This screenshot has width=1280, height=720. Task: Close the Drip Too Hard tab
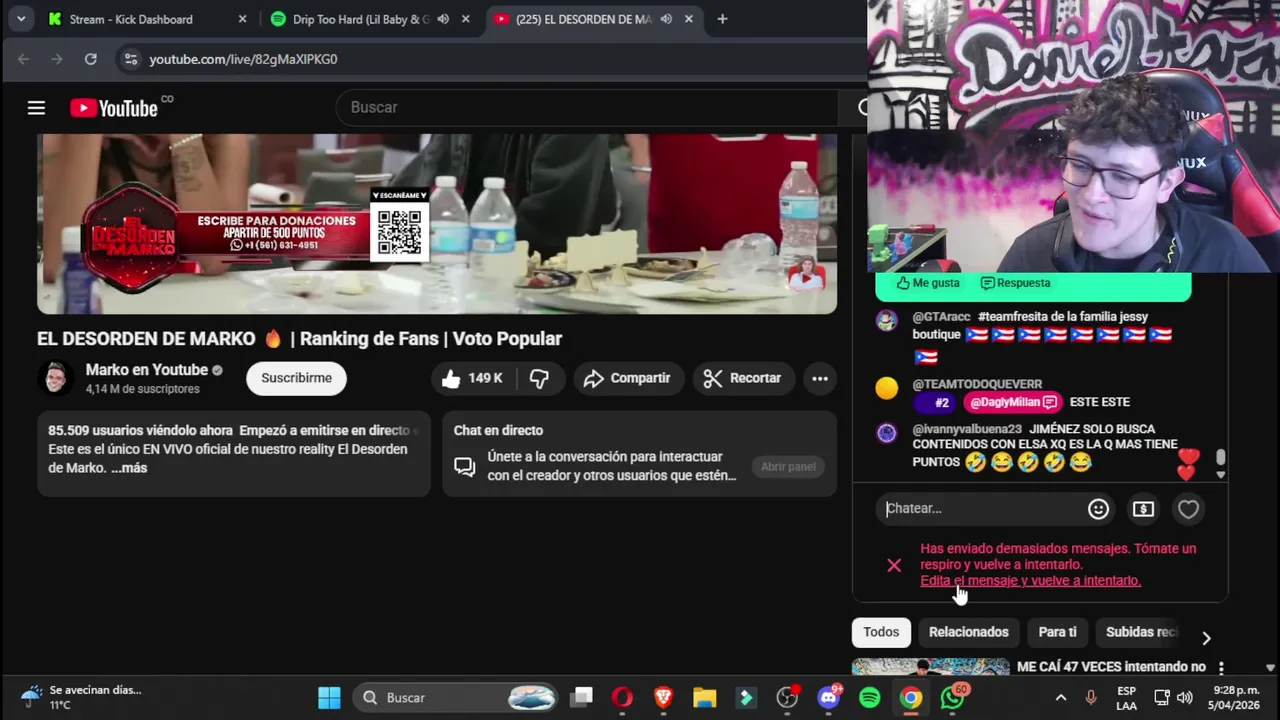point(465,19)
